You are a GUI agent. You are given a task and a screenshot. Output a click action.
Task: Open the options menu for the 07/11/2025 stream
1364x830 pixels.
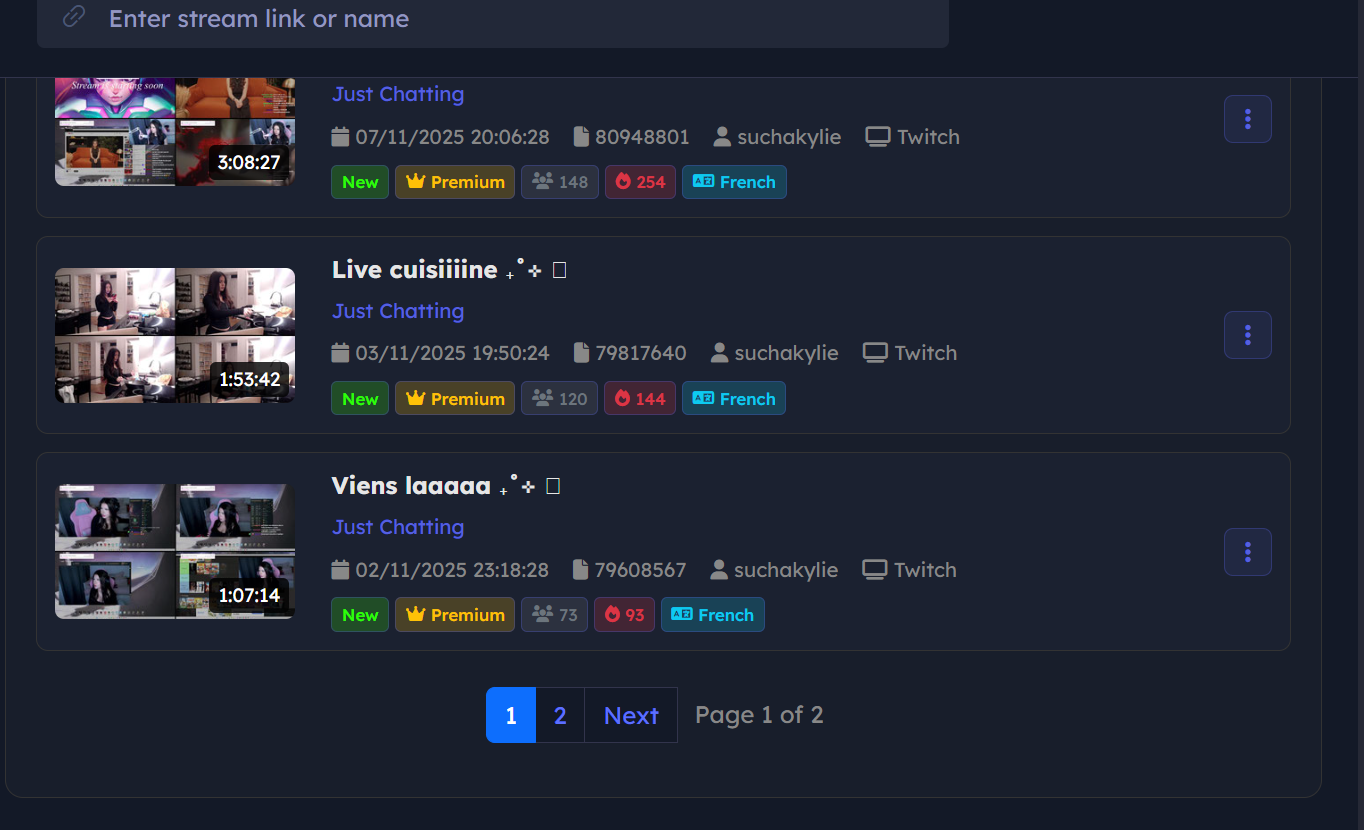[x=1247, y=119]
